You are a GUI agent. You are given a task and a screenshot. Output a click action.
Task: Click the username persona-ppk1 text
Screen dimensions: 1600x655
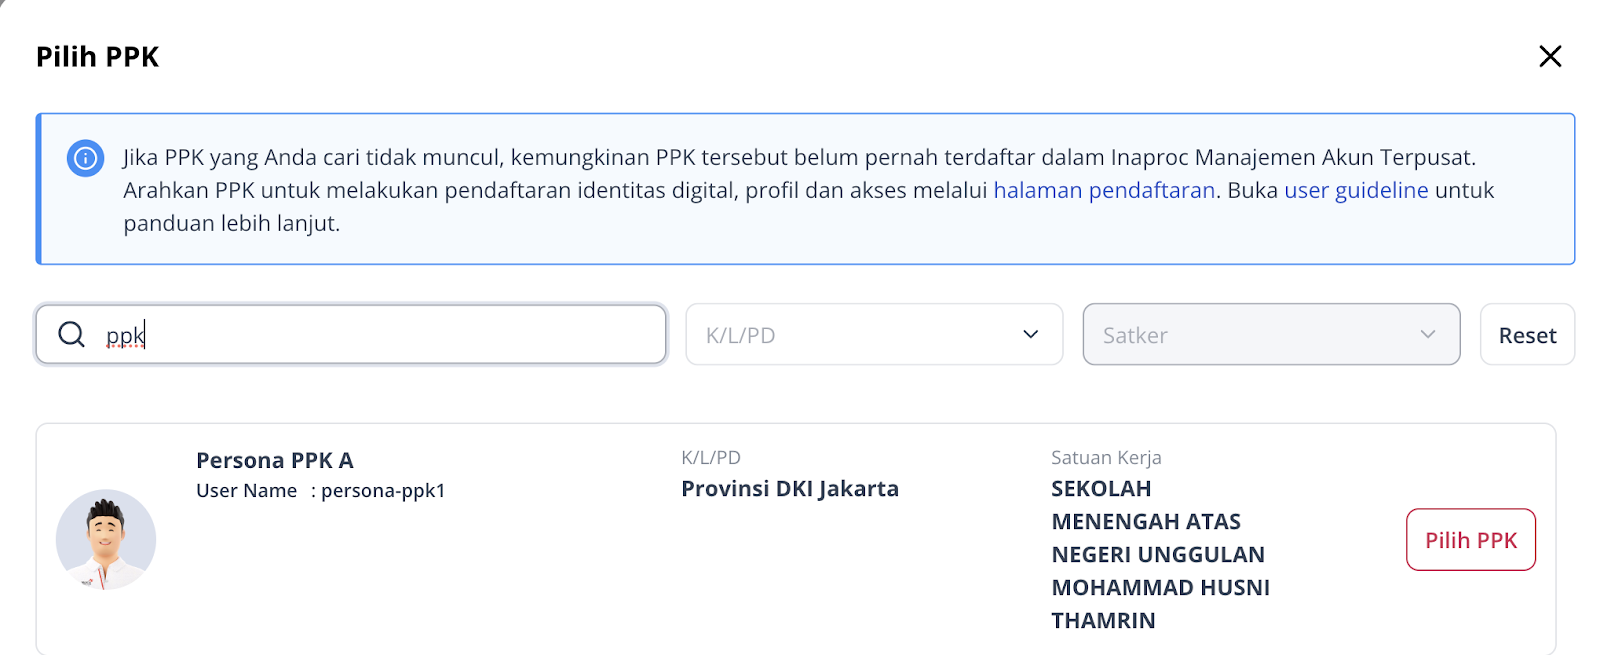[383, 491]
